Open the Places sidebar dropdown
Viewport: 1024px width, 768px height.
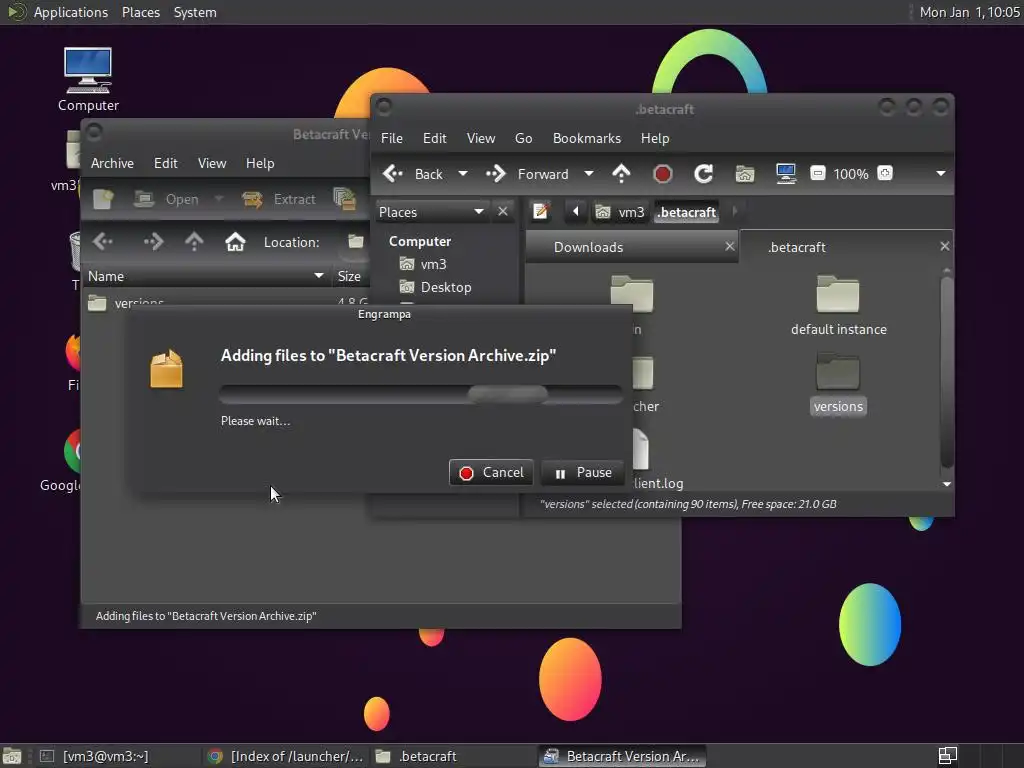[432, 212]
